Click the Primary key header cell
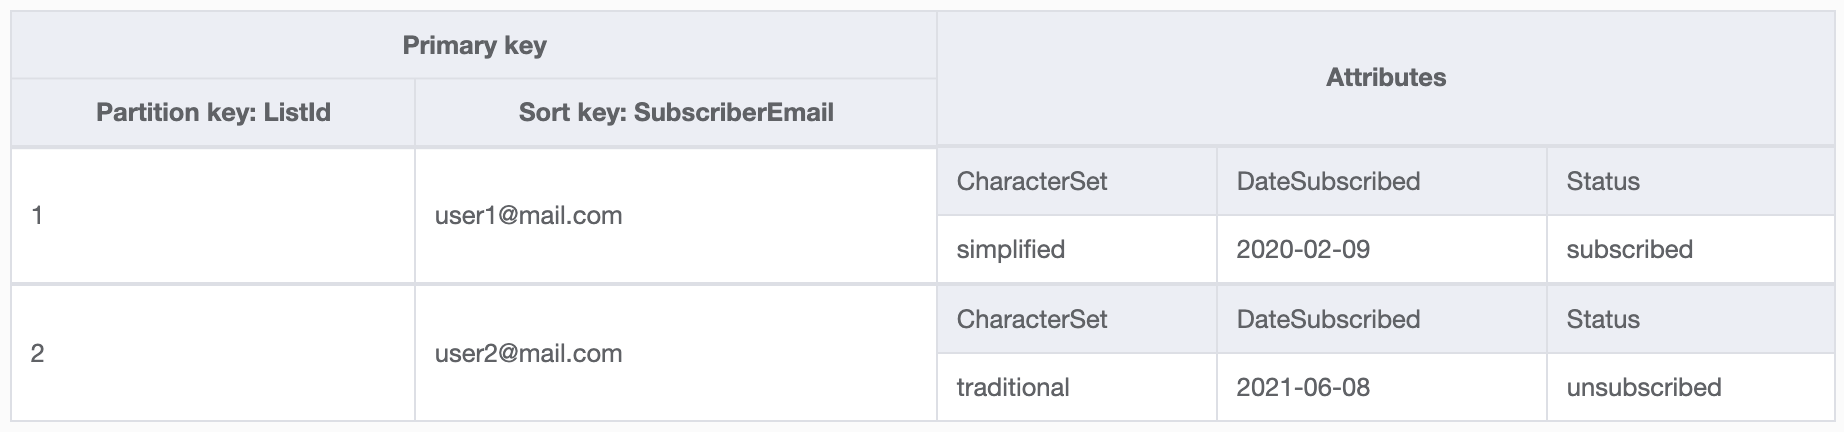Image resolution: width=1844 pixels, height=432 pixels. pyautogui.click(x=474, y=46)
